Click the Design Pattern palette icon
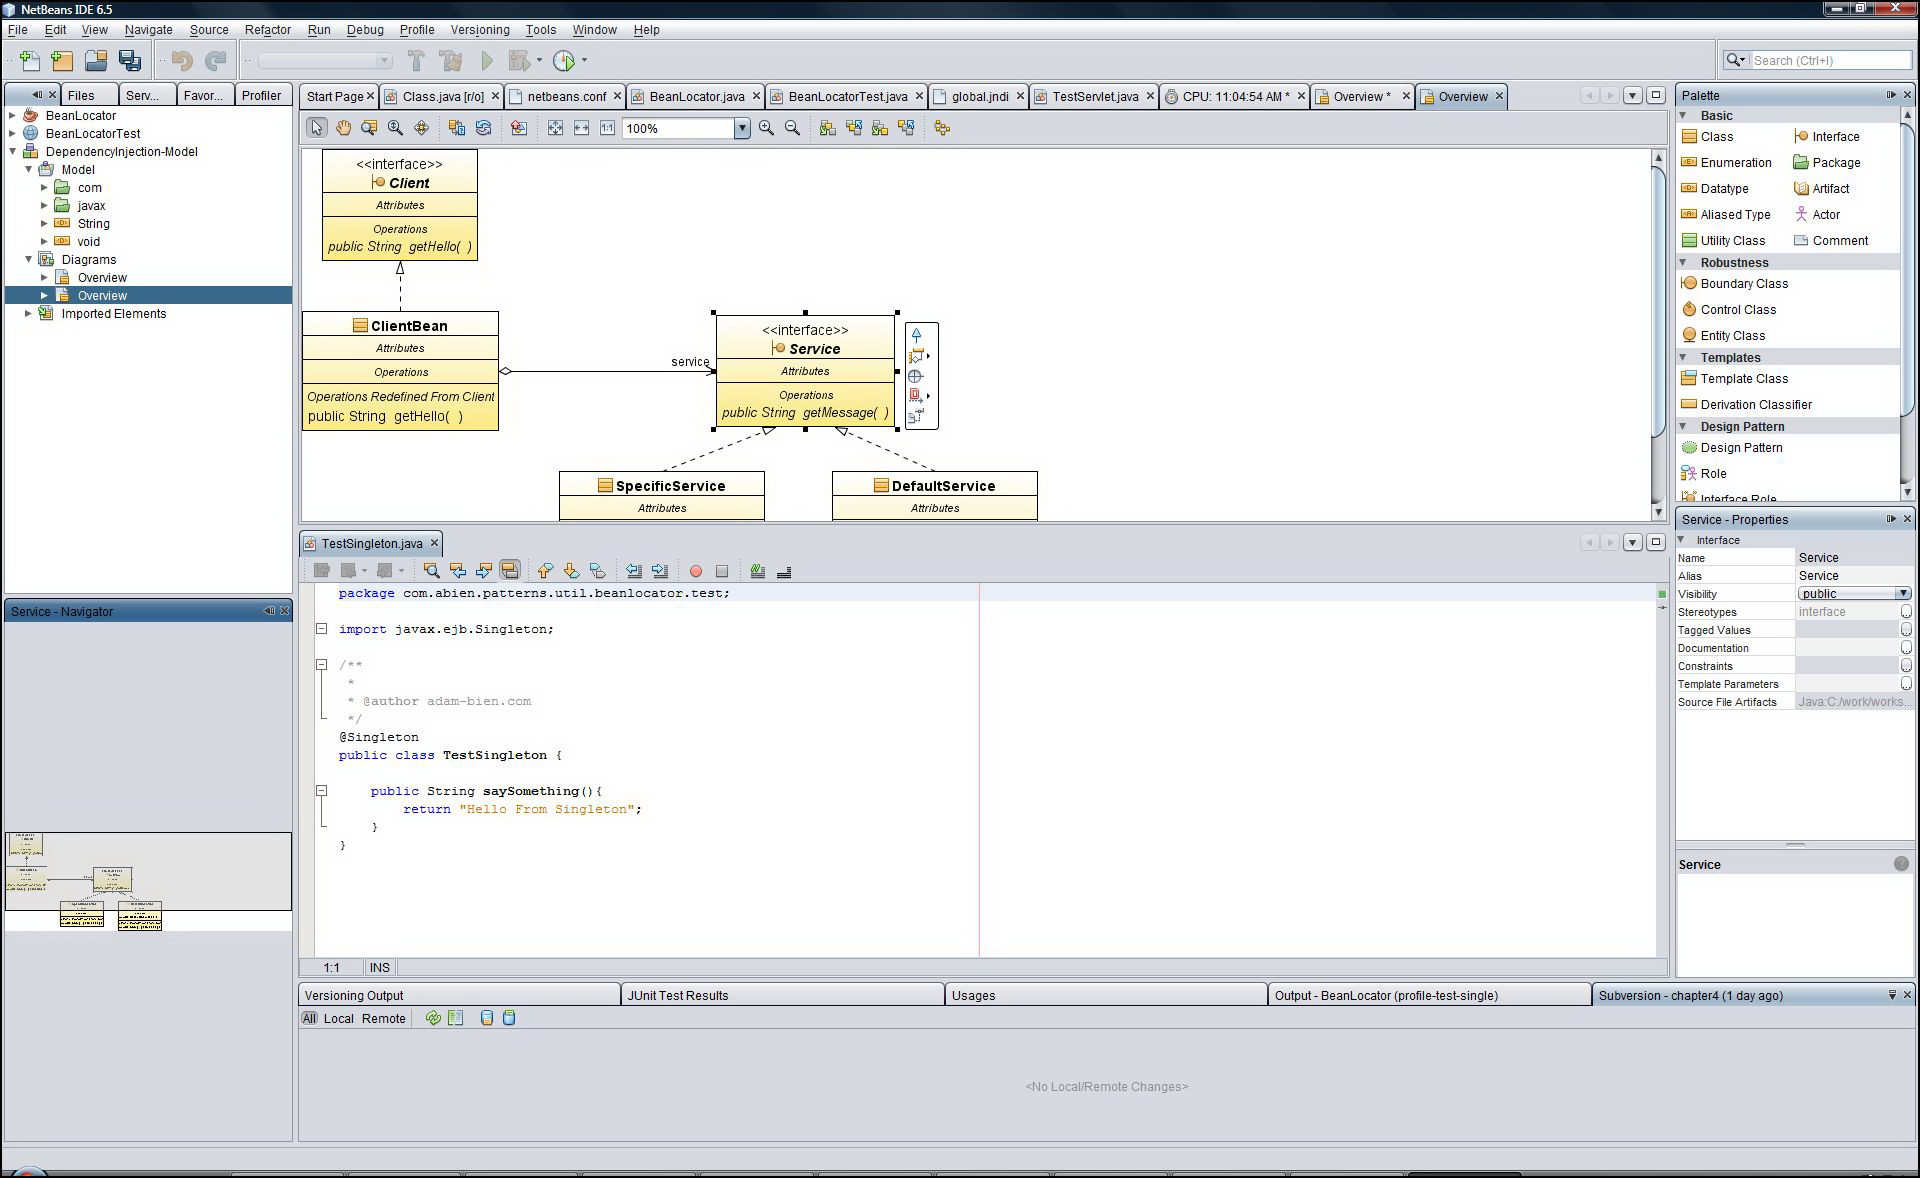 [x=1690, y=447]
